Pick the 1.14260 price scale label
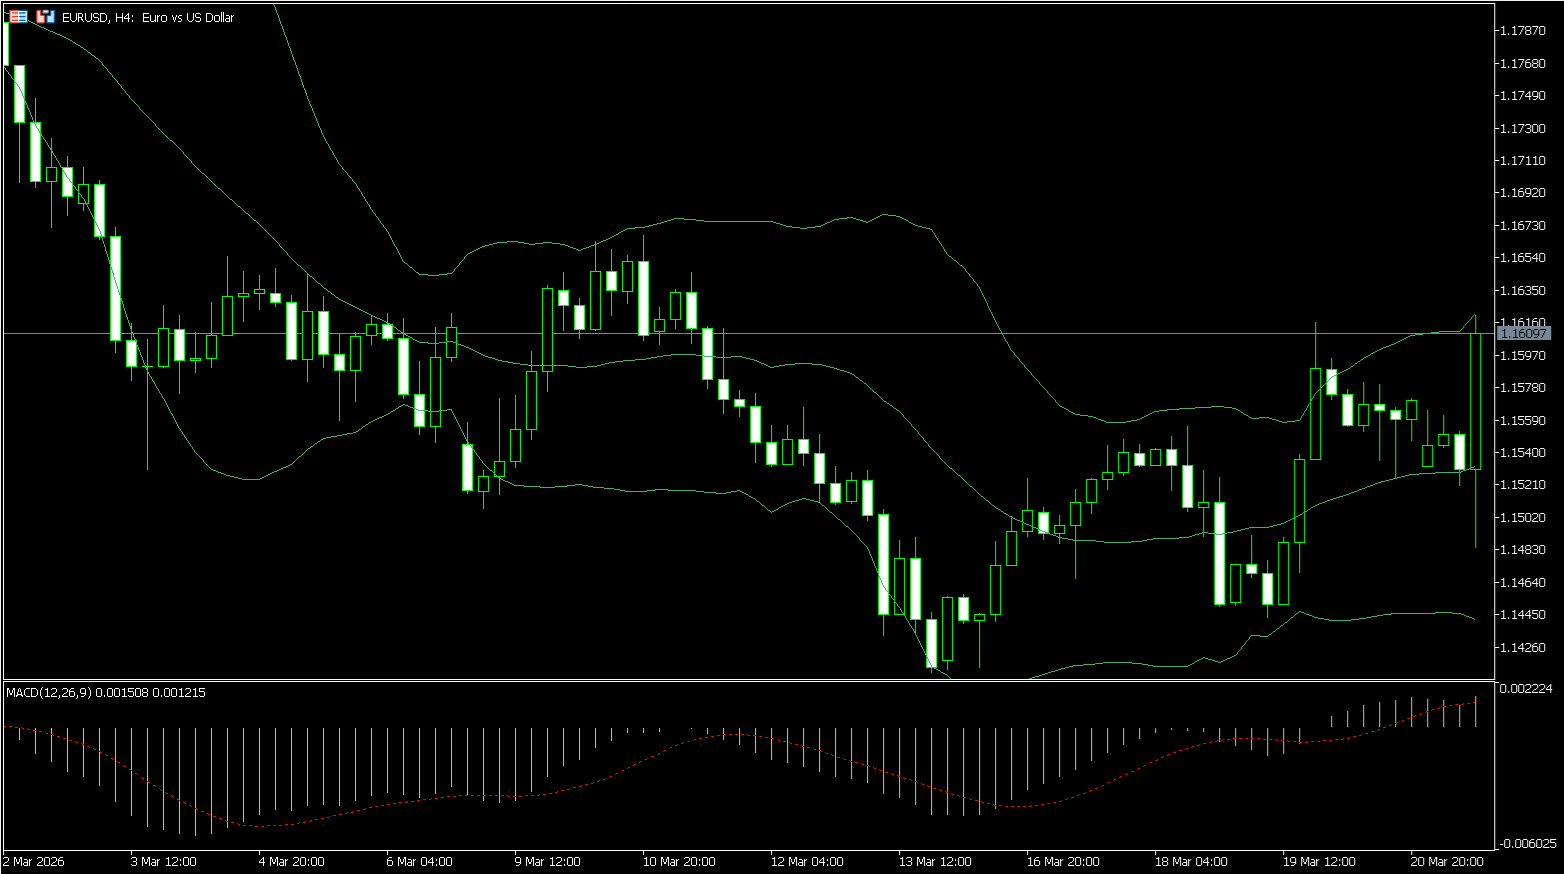 tap(1522, 647)
